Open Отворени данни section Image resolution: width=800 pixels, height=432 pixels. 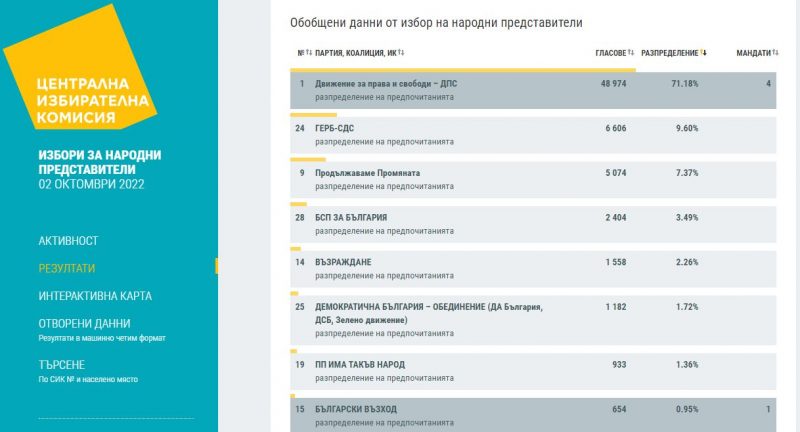(84, 323)
